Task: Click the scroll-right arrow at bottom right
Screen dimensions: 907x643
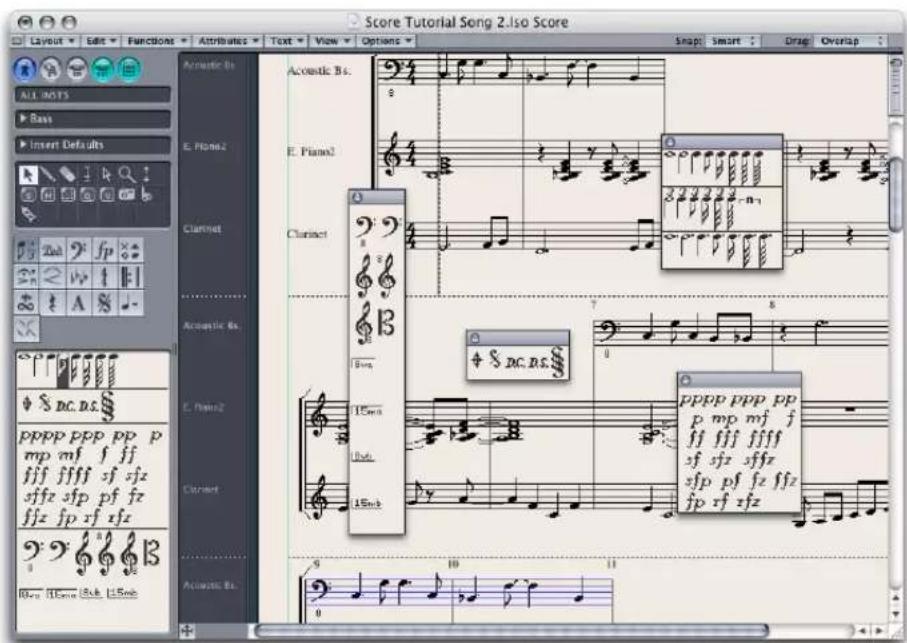Action: pos(880,630)
